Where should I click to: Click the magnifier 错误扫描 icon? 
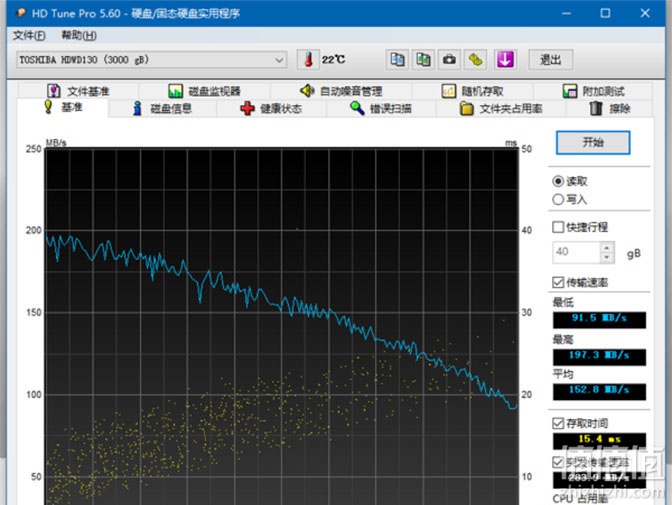pyautogui.click(x=357, y=108)
